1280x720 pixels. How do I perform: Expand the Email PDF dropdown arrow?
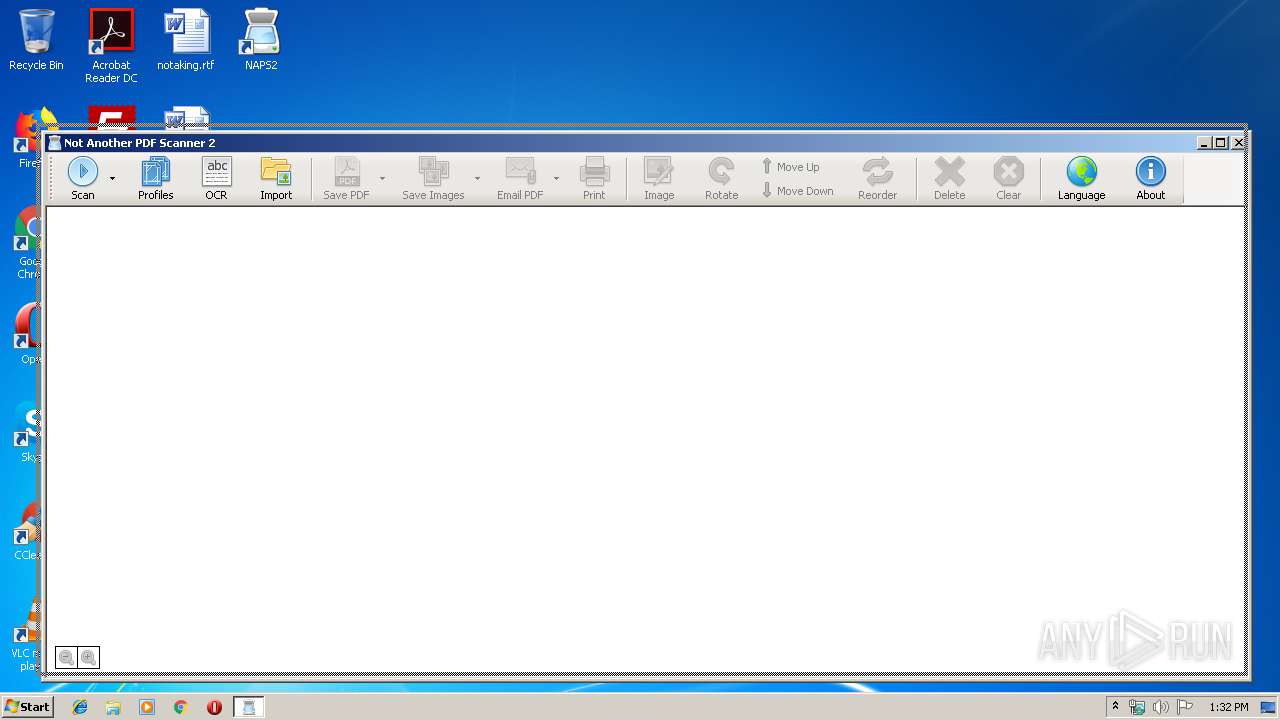pos(556,179)
